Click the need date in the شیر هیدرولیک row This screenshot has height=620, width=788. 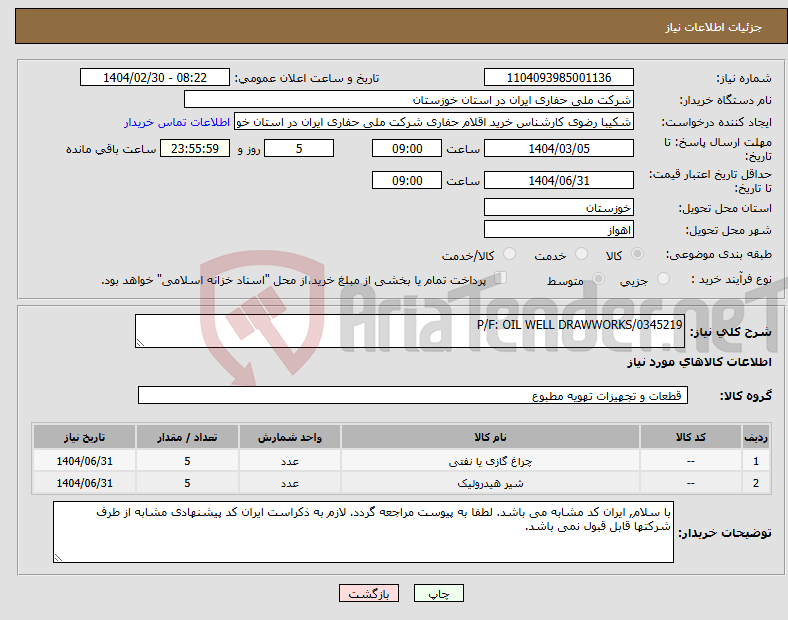(84, 483)
